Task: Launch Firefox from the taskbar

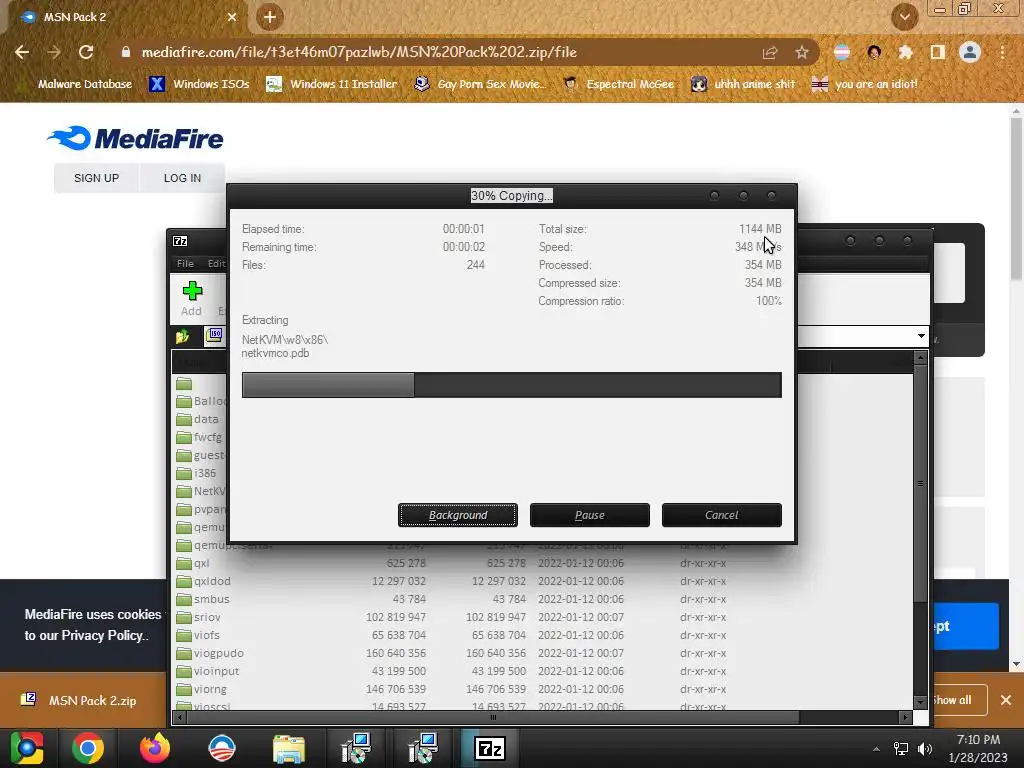Action: click(x=155, y=748)
